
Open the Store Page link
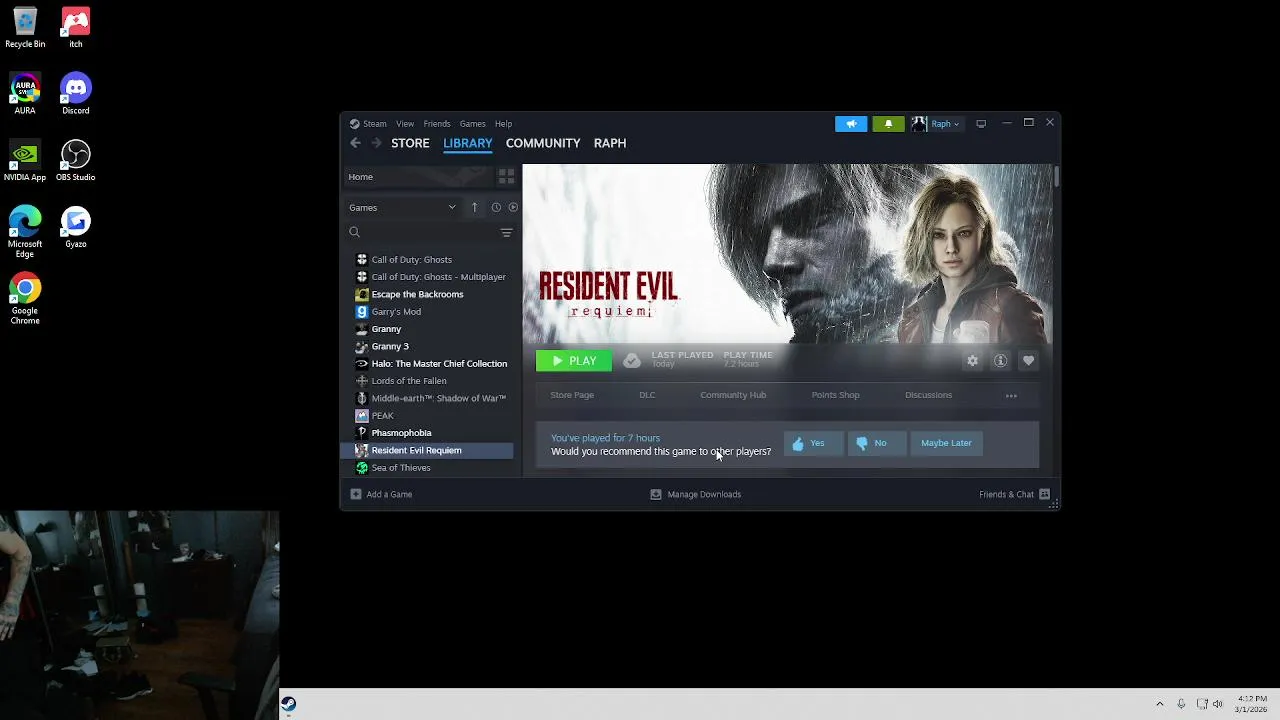[572, 395]
